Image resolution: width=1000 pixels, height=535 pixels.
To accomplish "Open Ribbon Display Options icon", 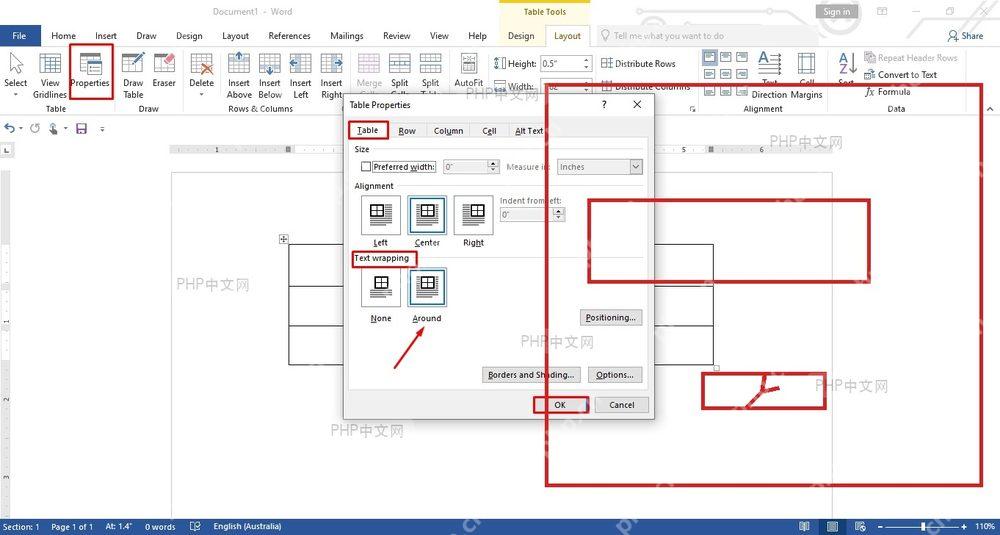I will 883,11.
